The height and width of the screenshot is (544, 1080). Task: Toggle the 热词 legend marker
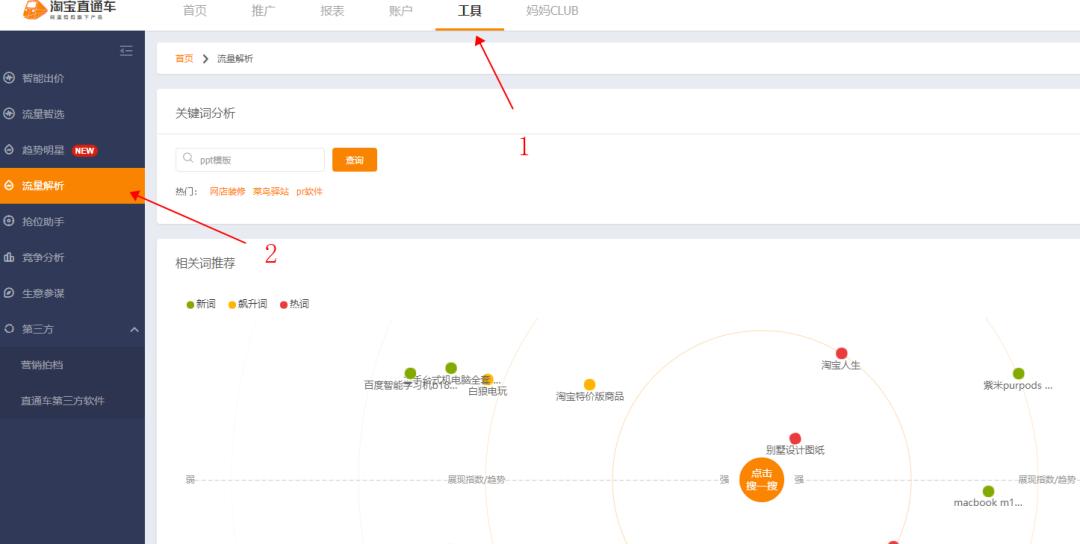284,304
